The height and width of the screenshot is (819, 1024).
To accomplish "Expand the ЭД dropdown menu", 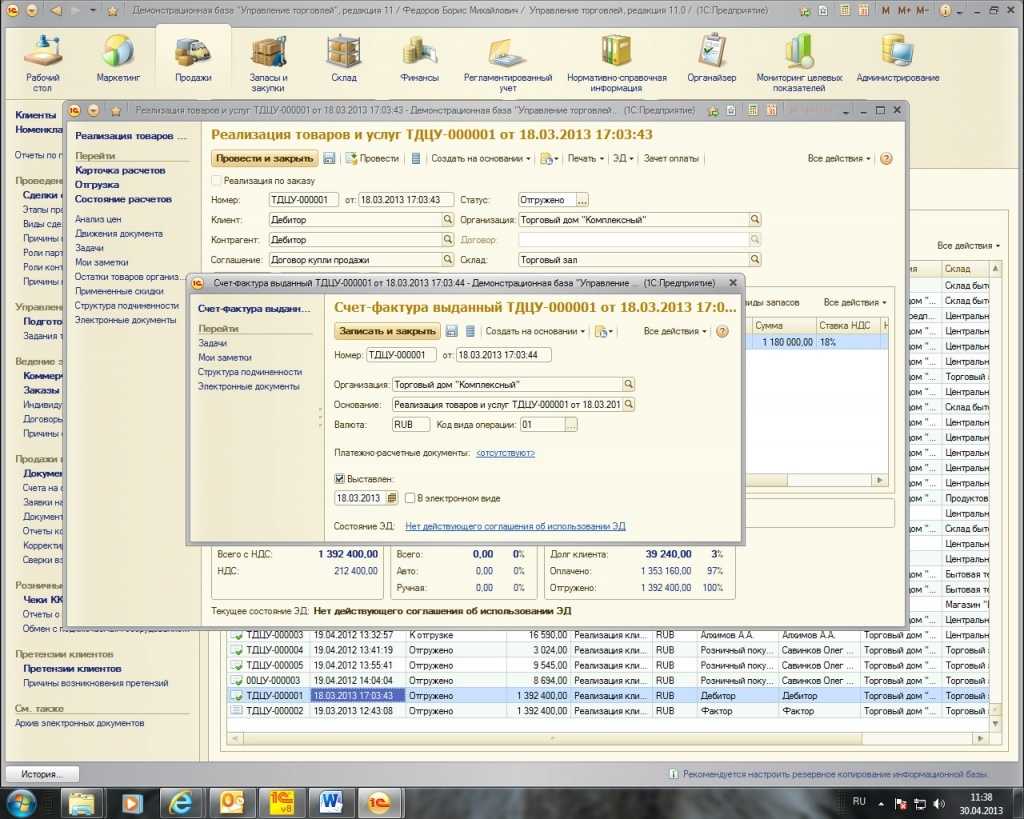I will 623,158.
